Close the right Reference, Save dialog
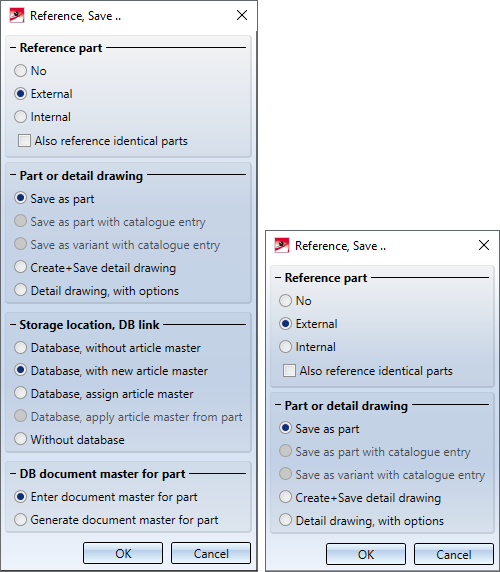 coord(484,245)
